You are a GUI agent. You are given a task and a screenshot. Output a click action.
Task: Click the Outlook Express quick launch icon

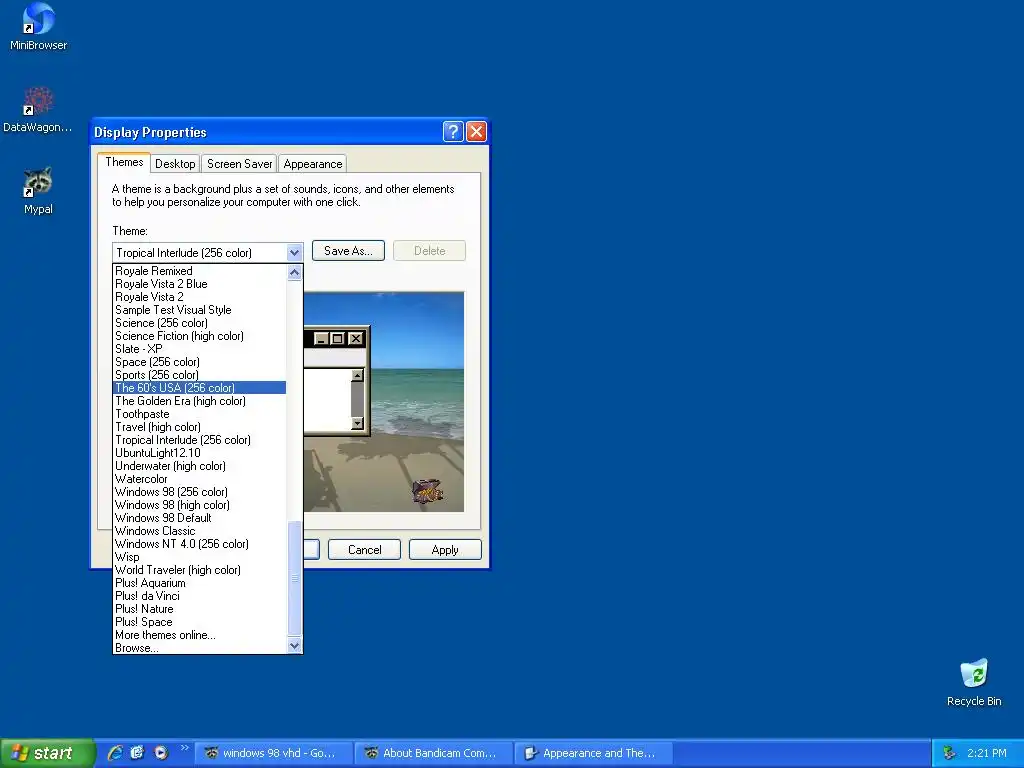pos(137,753)
